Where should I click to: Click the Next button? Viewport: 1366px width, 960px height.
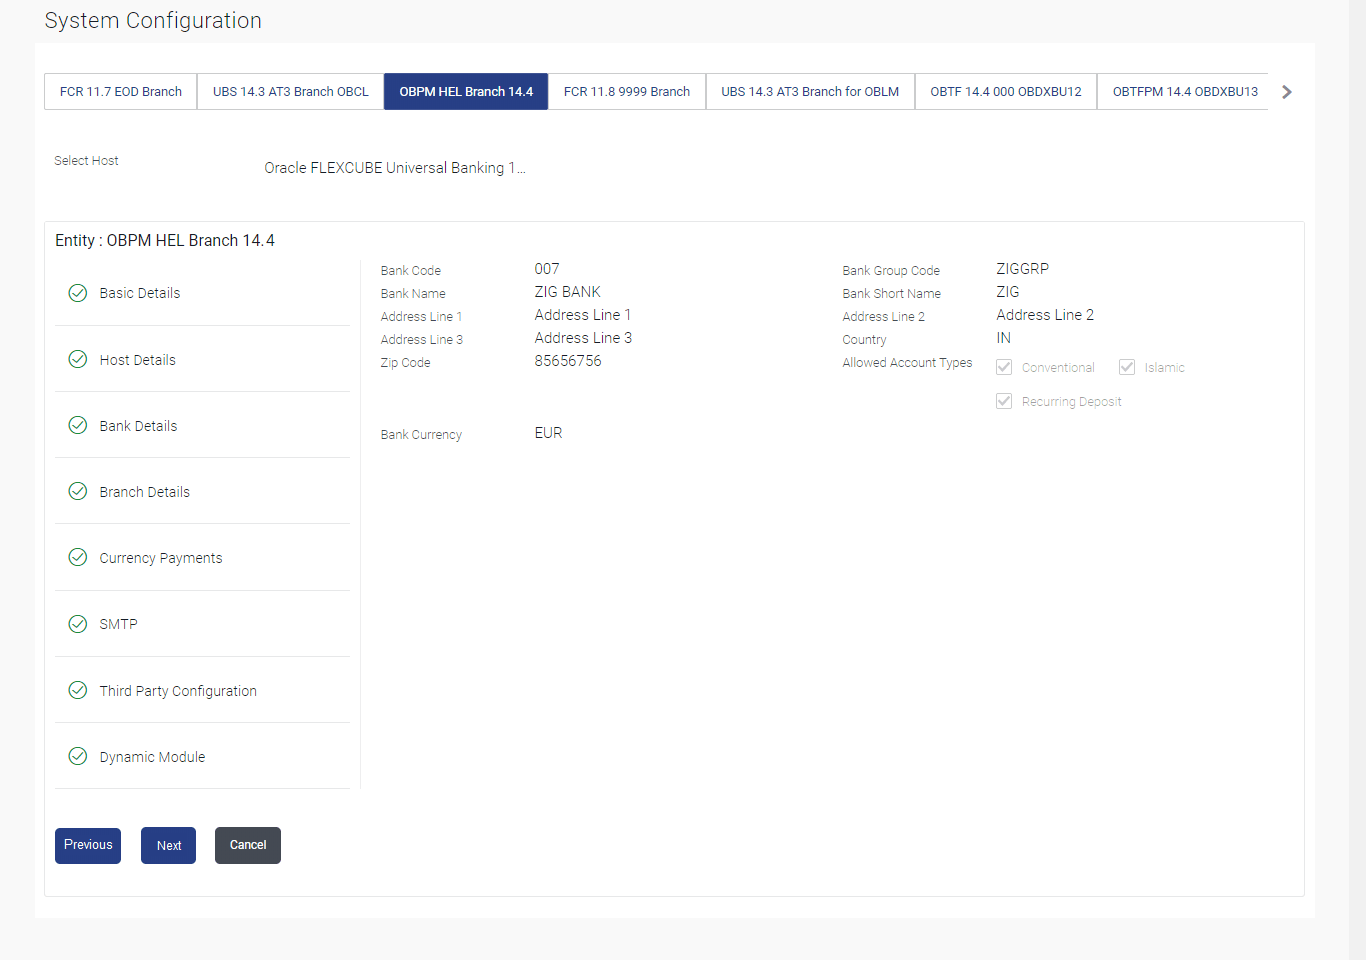[x=168, y=845]
